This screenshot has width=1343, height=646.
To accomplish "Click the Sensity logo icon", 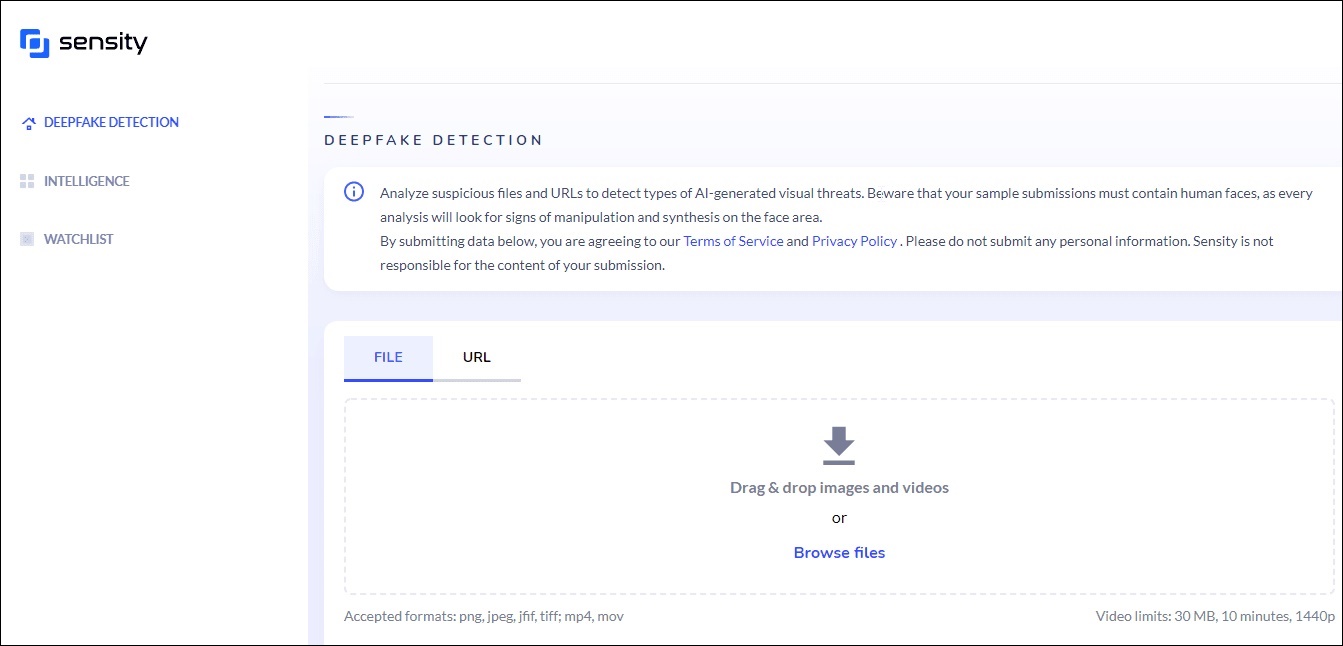I will coord(34,43).
